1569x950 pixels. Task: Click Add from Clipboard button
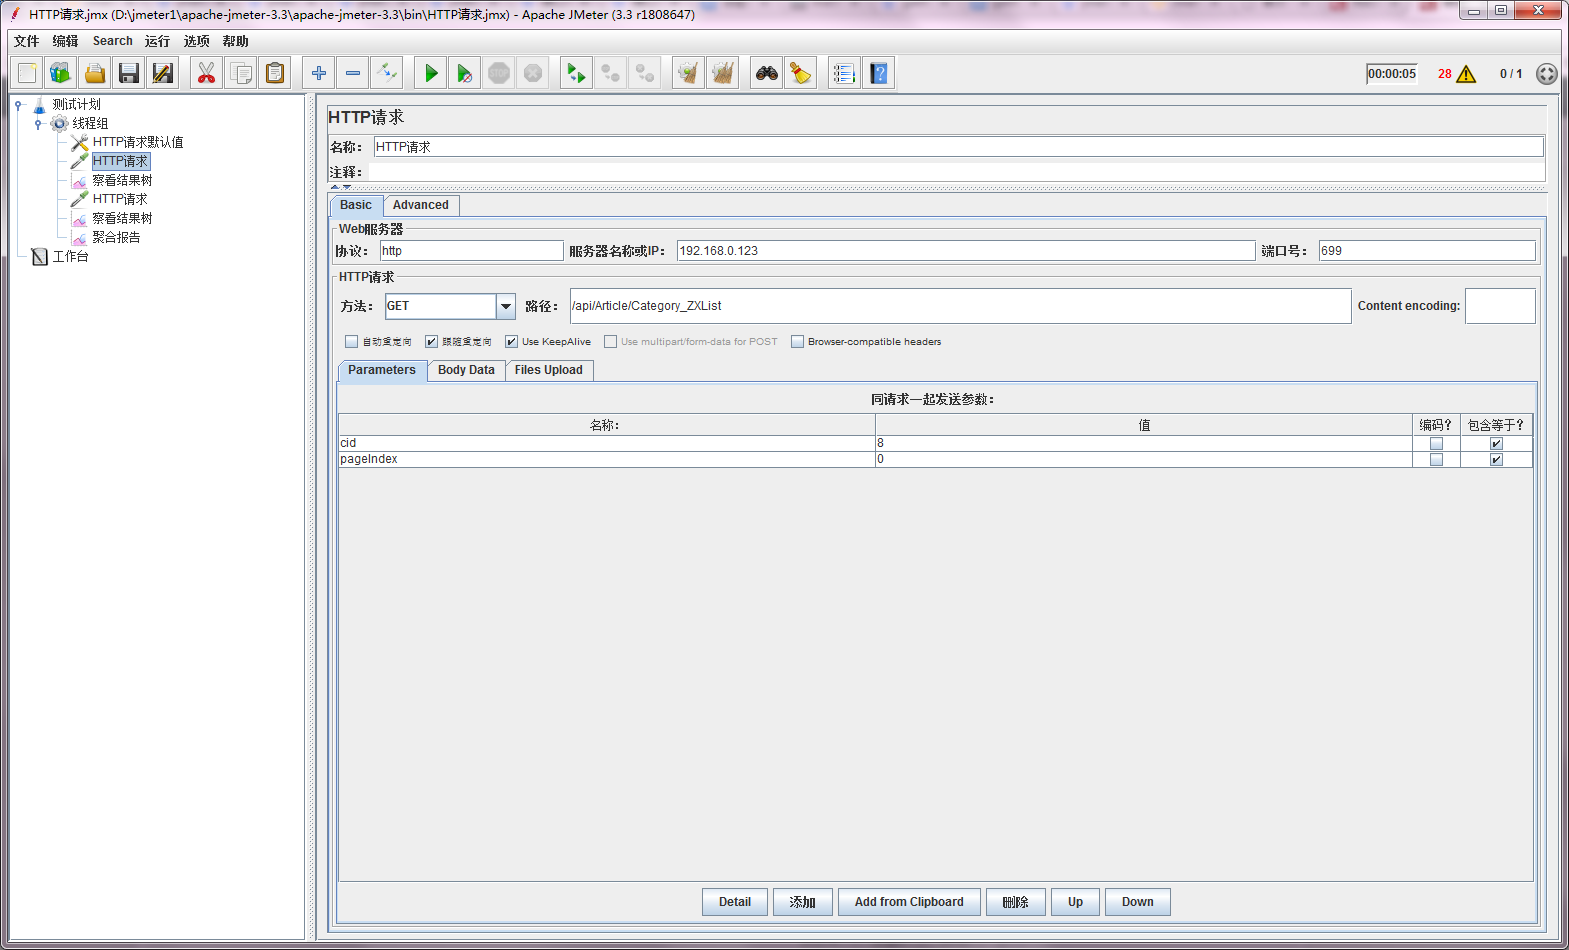(x=909, y=902)
